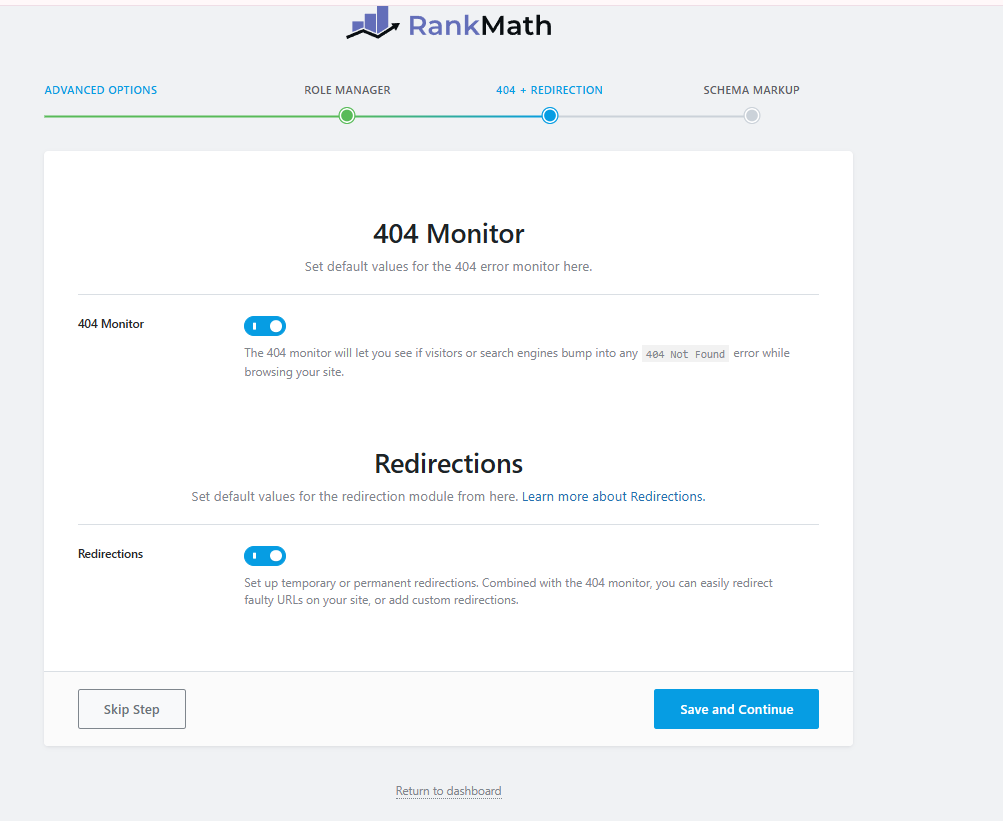The image size is (1003, 821).
Task: Follow the Return to dashboard link
Action: click(448, 791)
